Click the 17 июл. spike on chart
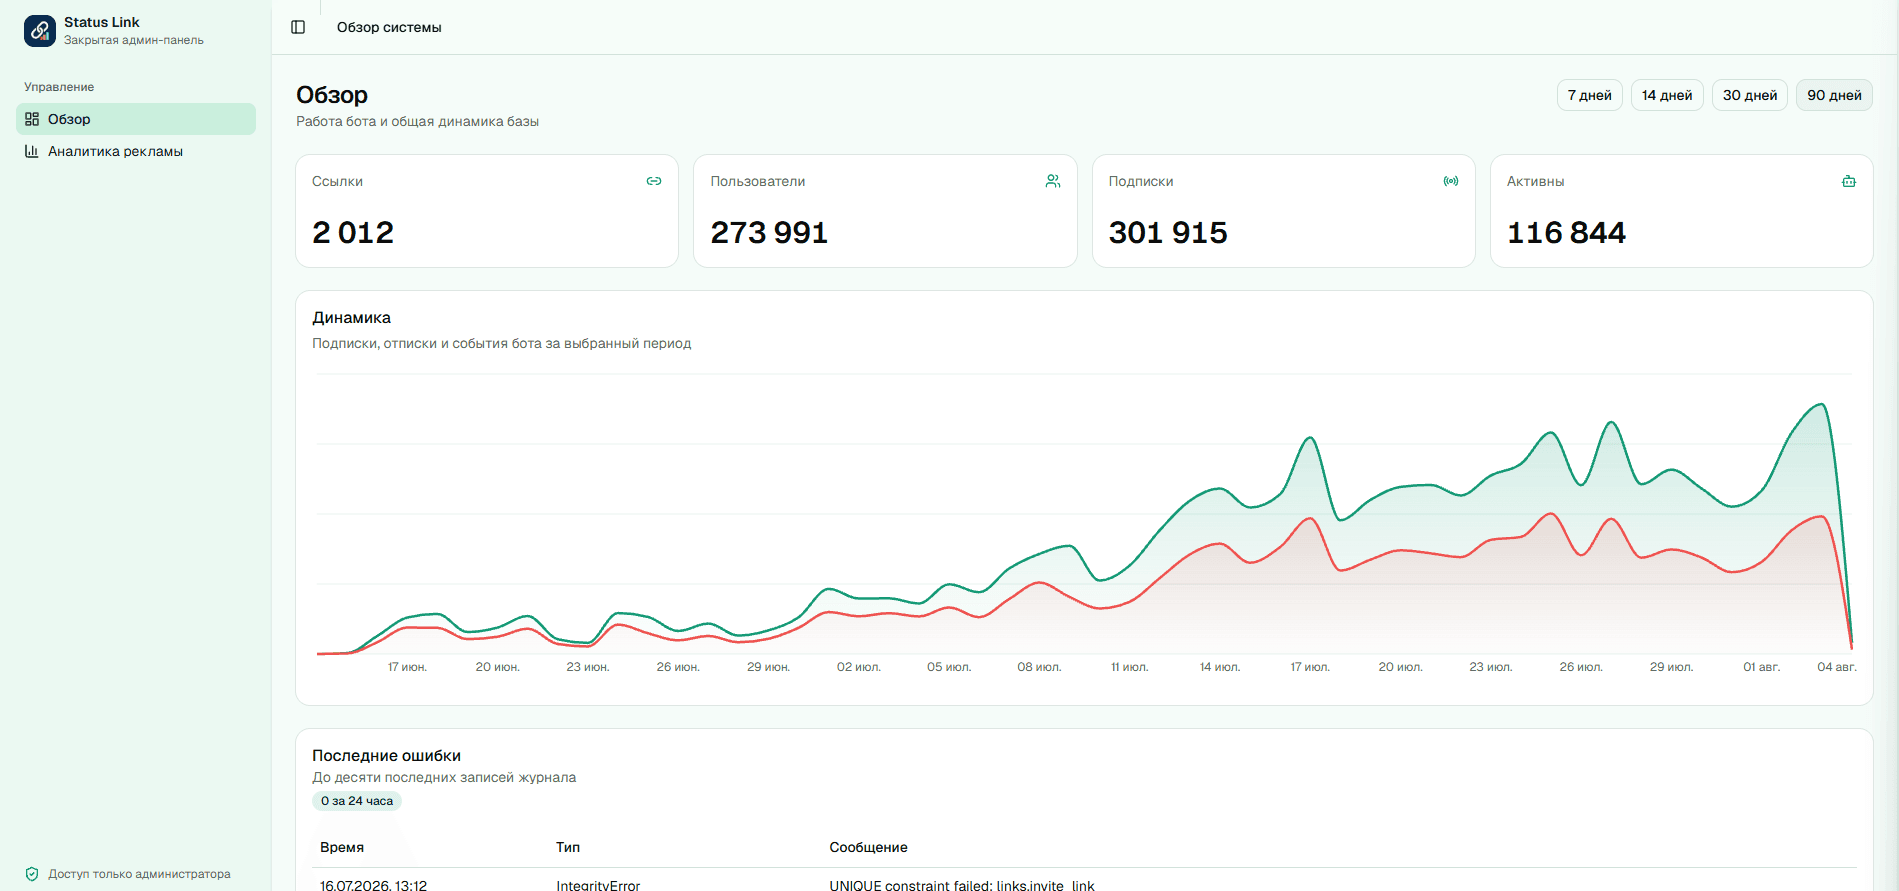 click(1309, 438)
